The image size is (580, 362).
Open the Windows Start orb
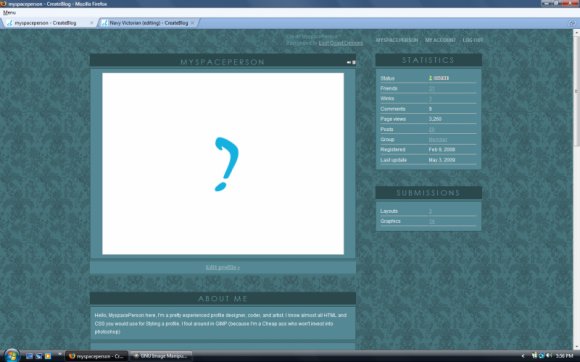(x=11, y=355)
